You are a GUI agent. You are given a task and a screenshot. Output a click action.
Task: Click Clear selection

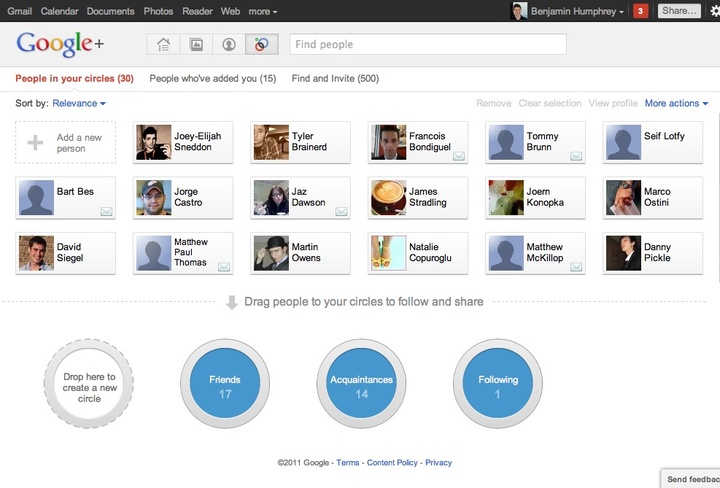pos(550,103)
